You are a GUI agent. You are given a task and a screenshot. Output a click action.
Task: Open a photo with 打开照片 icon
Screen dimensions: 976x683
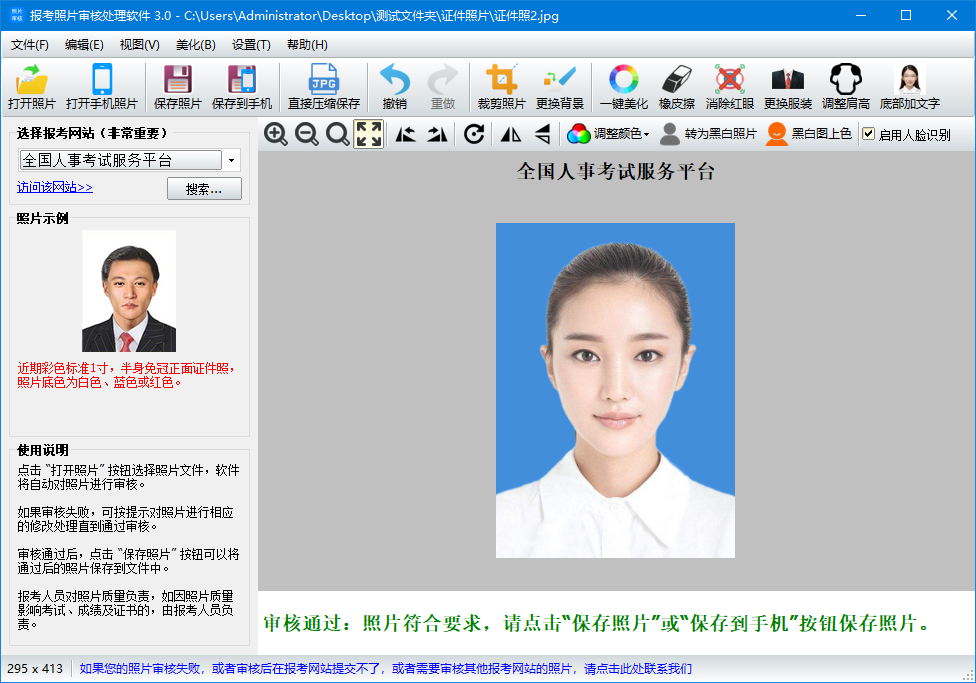(x=32, y=87)
